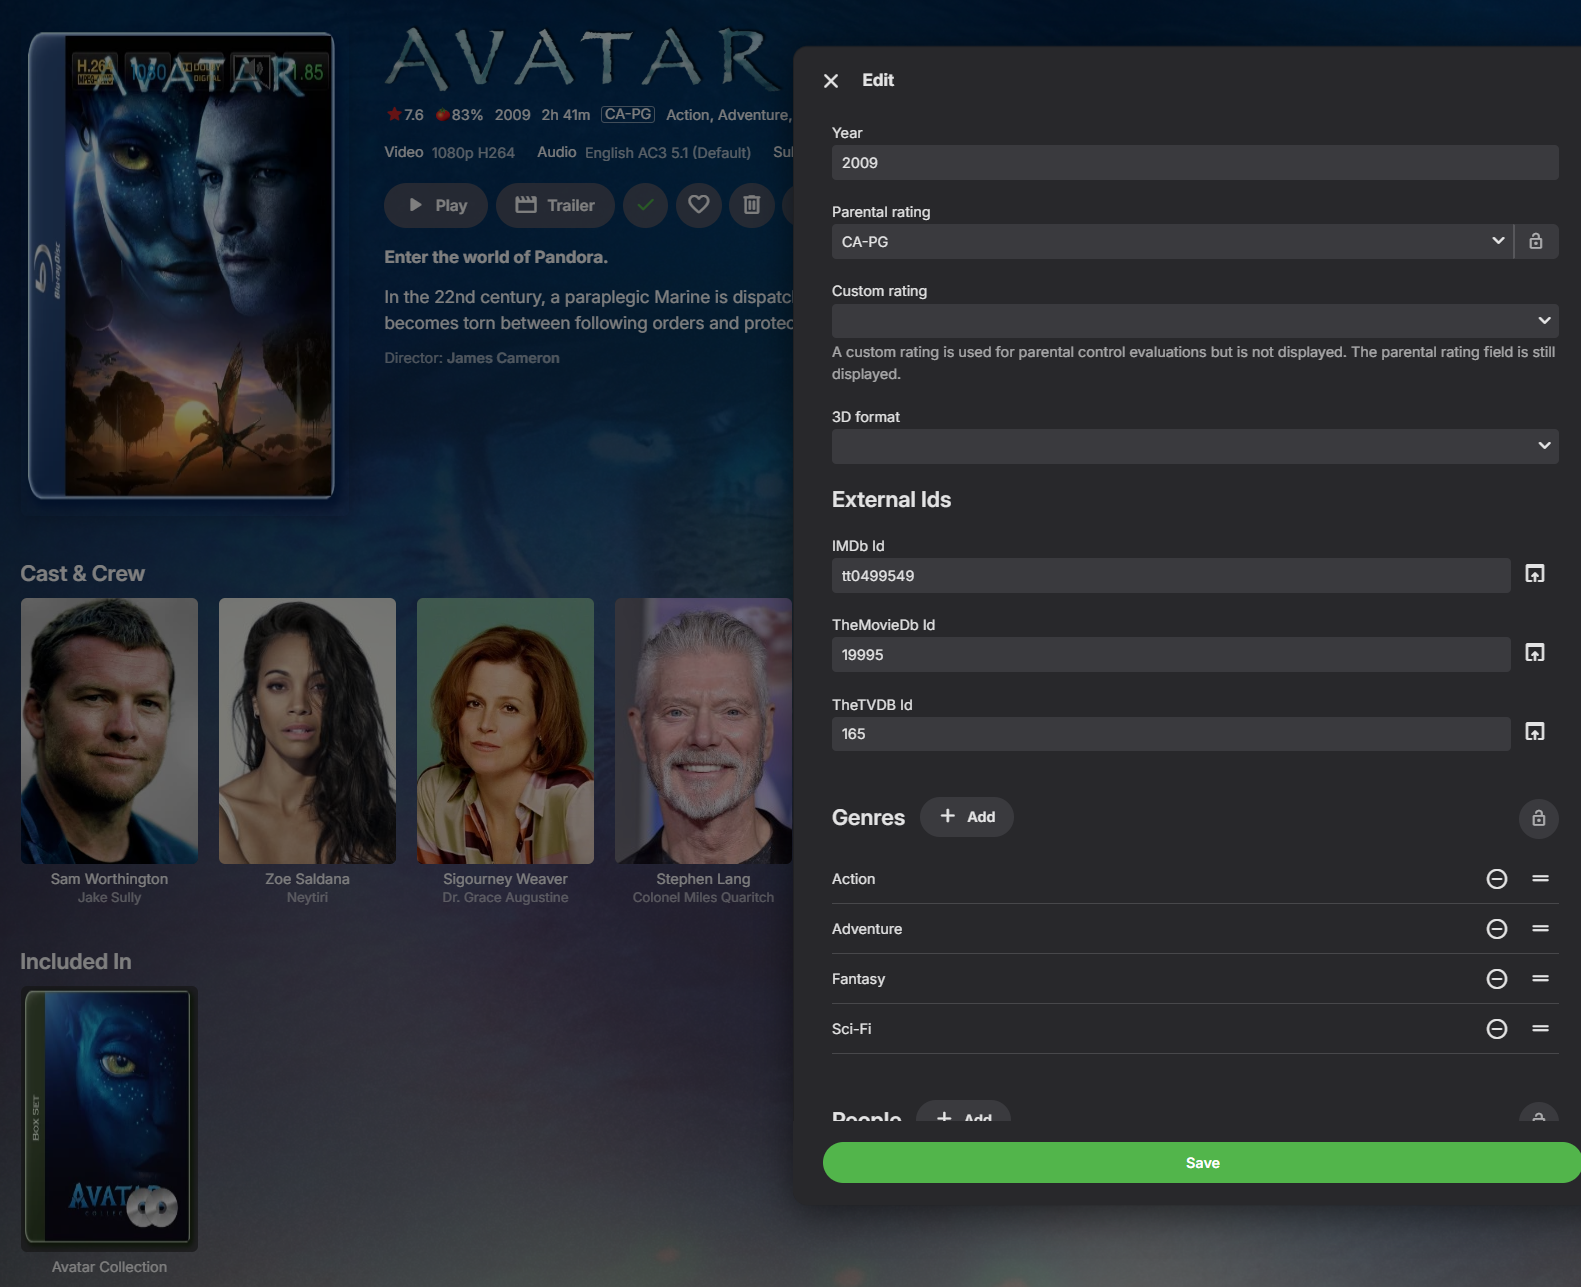The height and width of the screenshot is (1287, 1581).
Task: Click the CA-PG rating badge
Action: (x=628, y=115)
